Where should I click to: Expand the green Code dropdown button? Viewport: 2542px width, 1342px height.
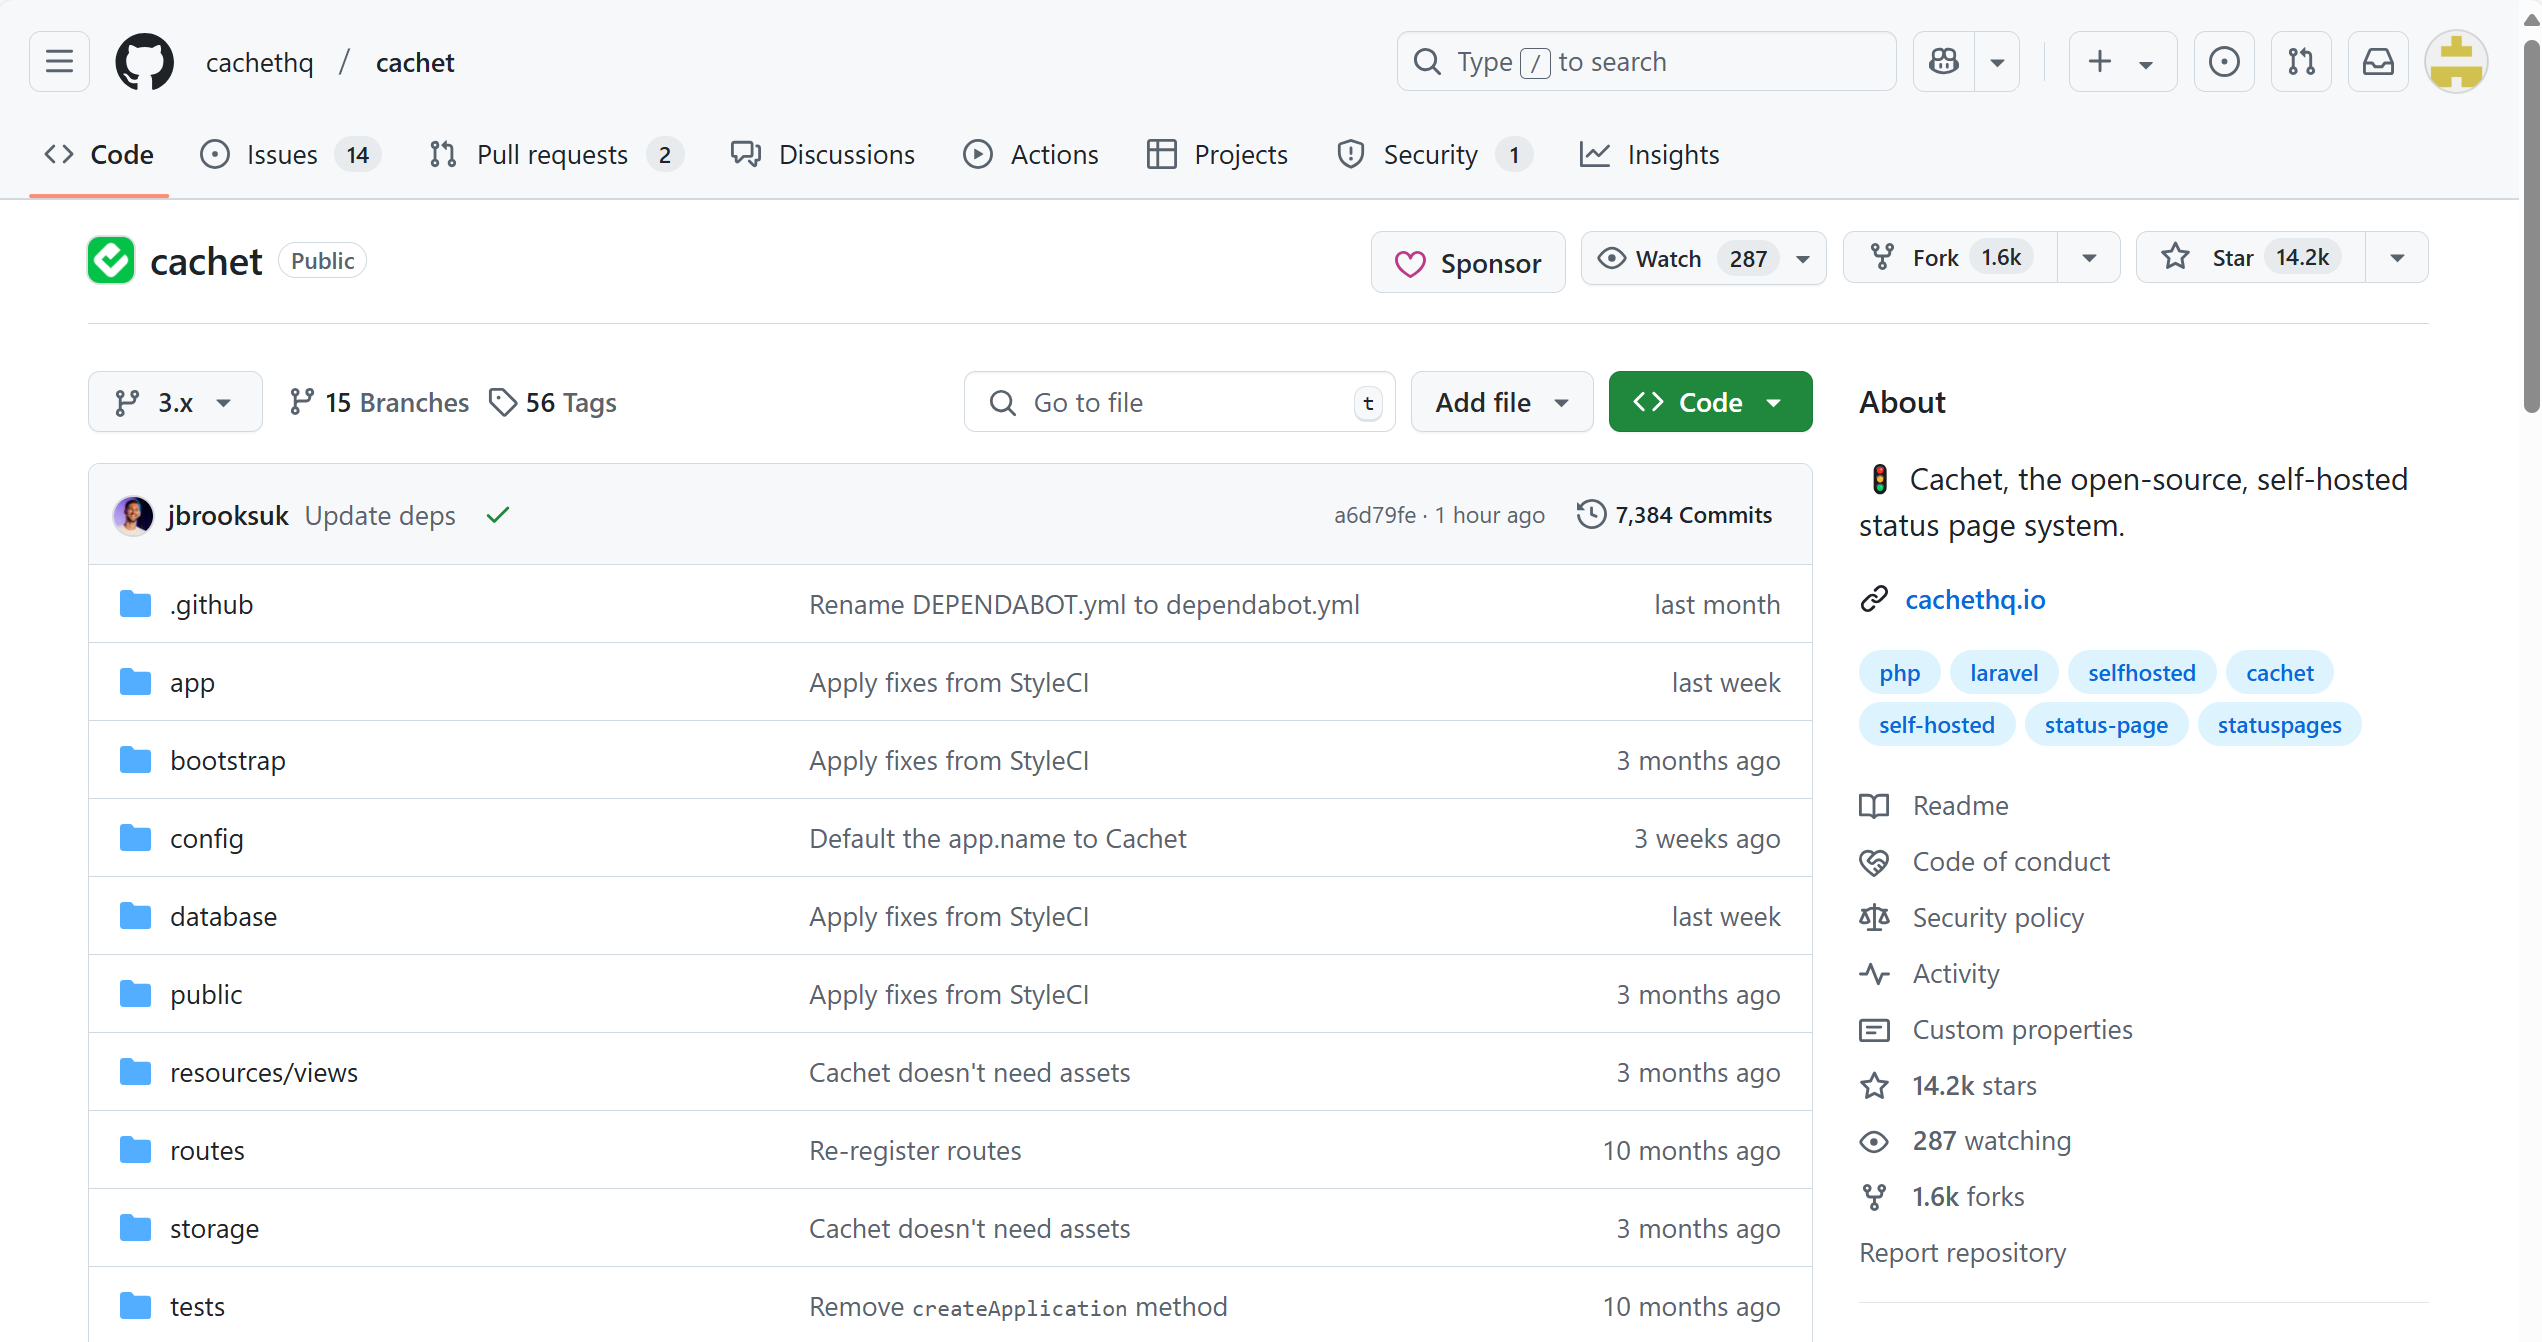click(1709, 402)
